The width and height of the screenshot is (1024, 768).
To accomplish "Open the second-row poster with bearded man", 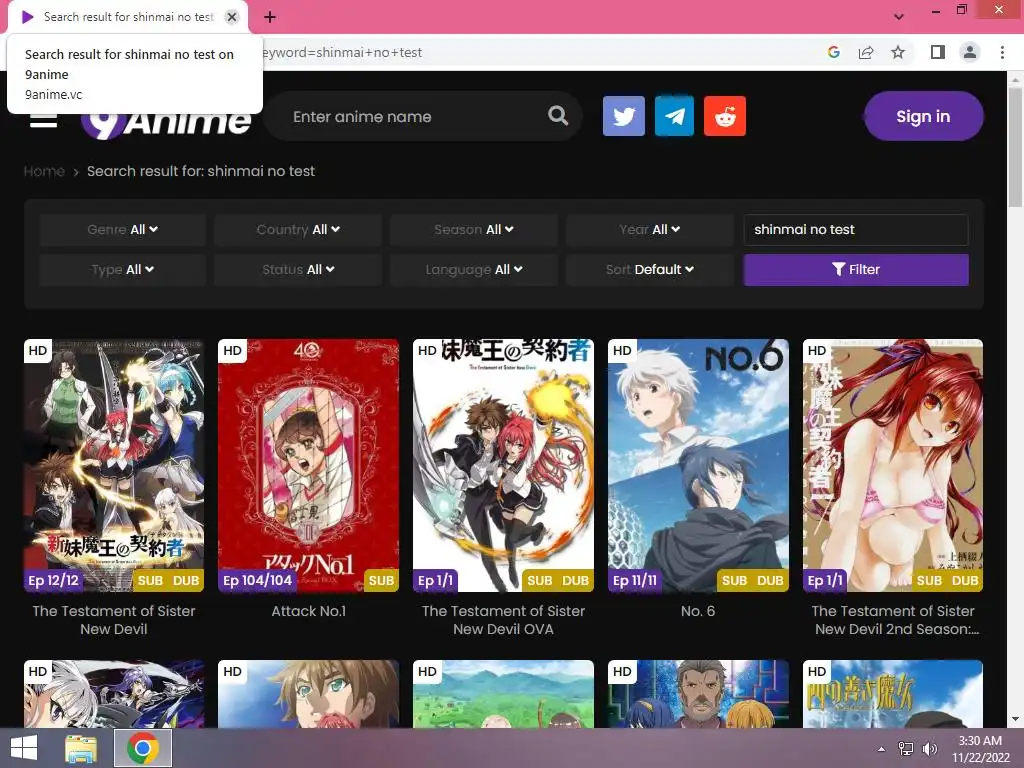I will [698, 694].
